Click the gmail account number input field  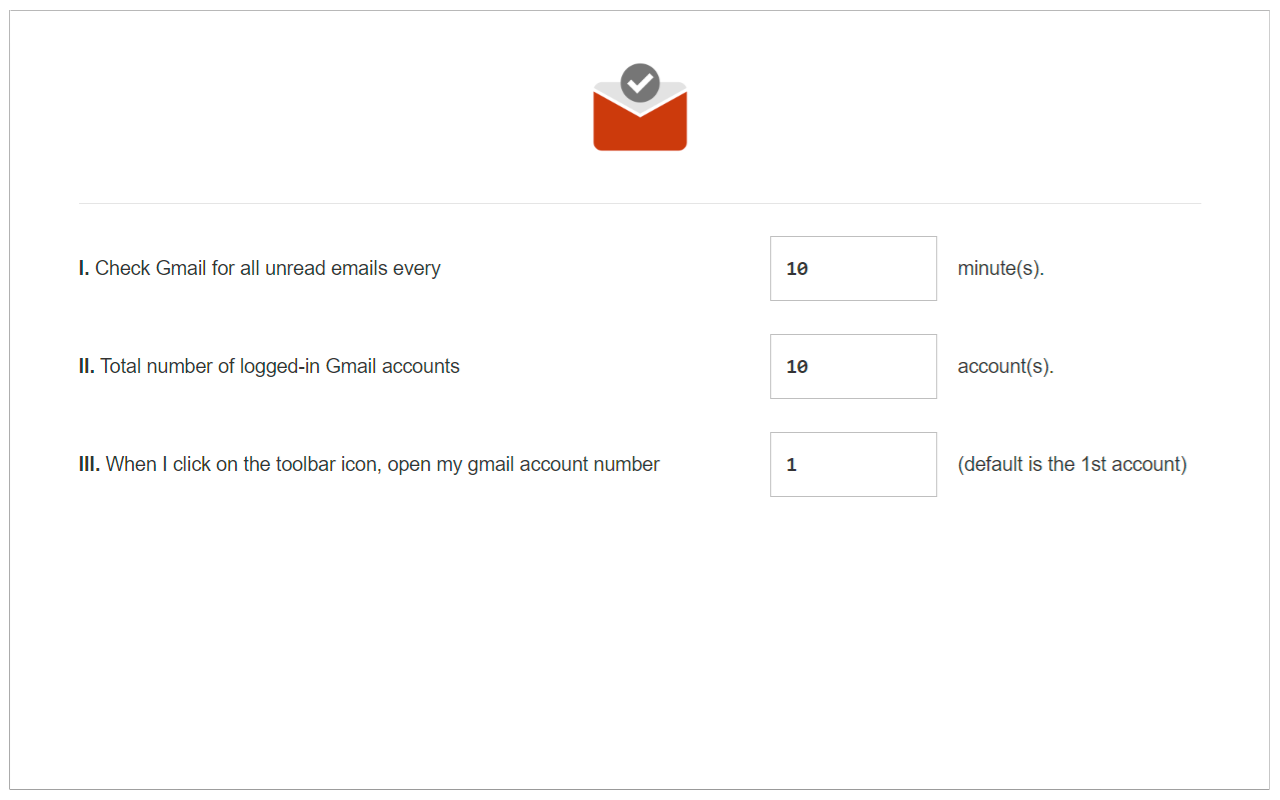[853, 464]
